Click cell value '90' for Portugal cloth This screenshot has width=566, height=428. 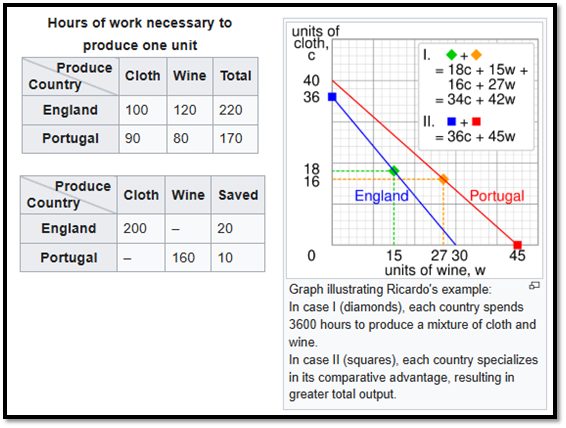pyautogui.click(x=132, y=139)
